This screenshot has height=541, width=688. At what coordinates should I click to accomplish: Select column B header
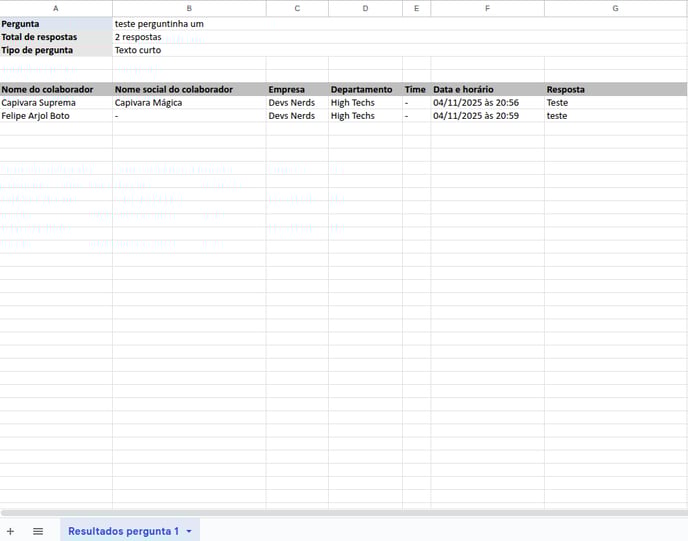189,8
